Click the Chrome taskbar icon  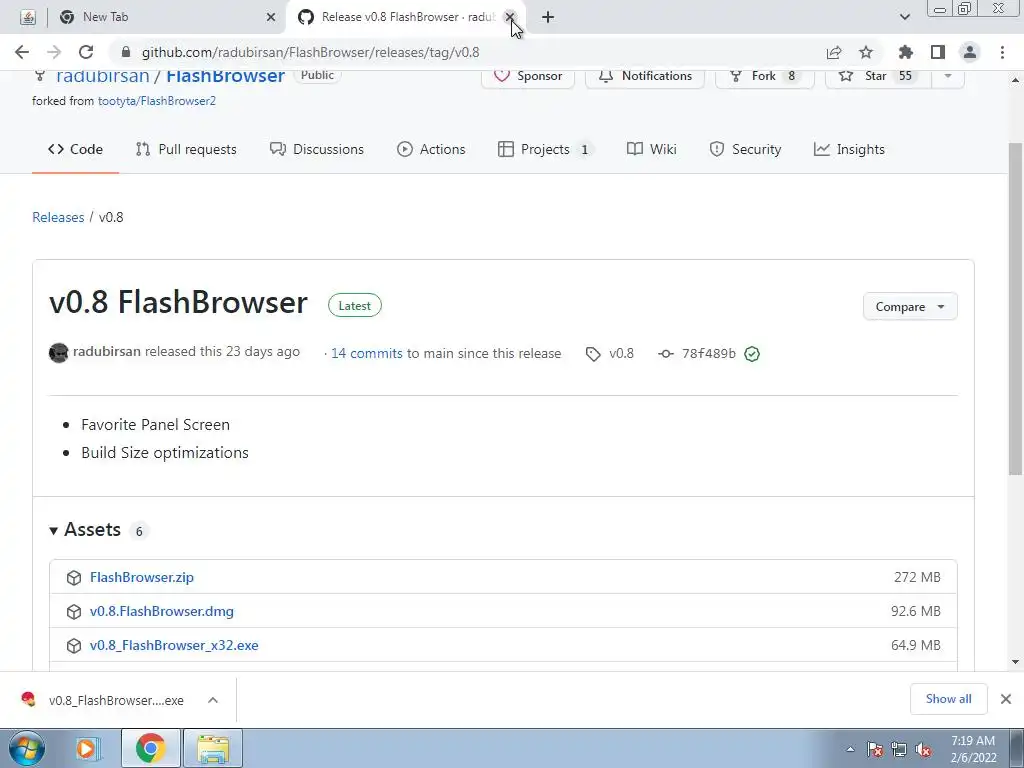tap(151, 748)
